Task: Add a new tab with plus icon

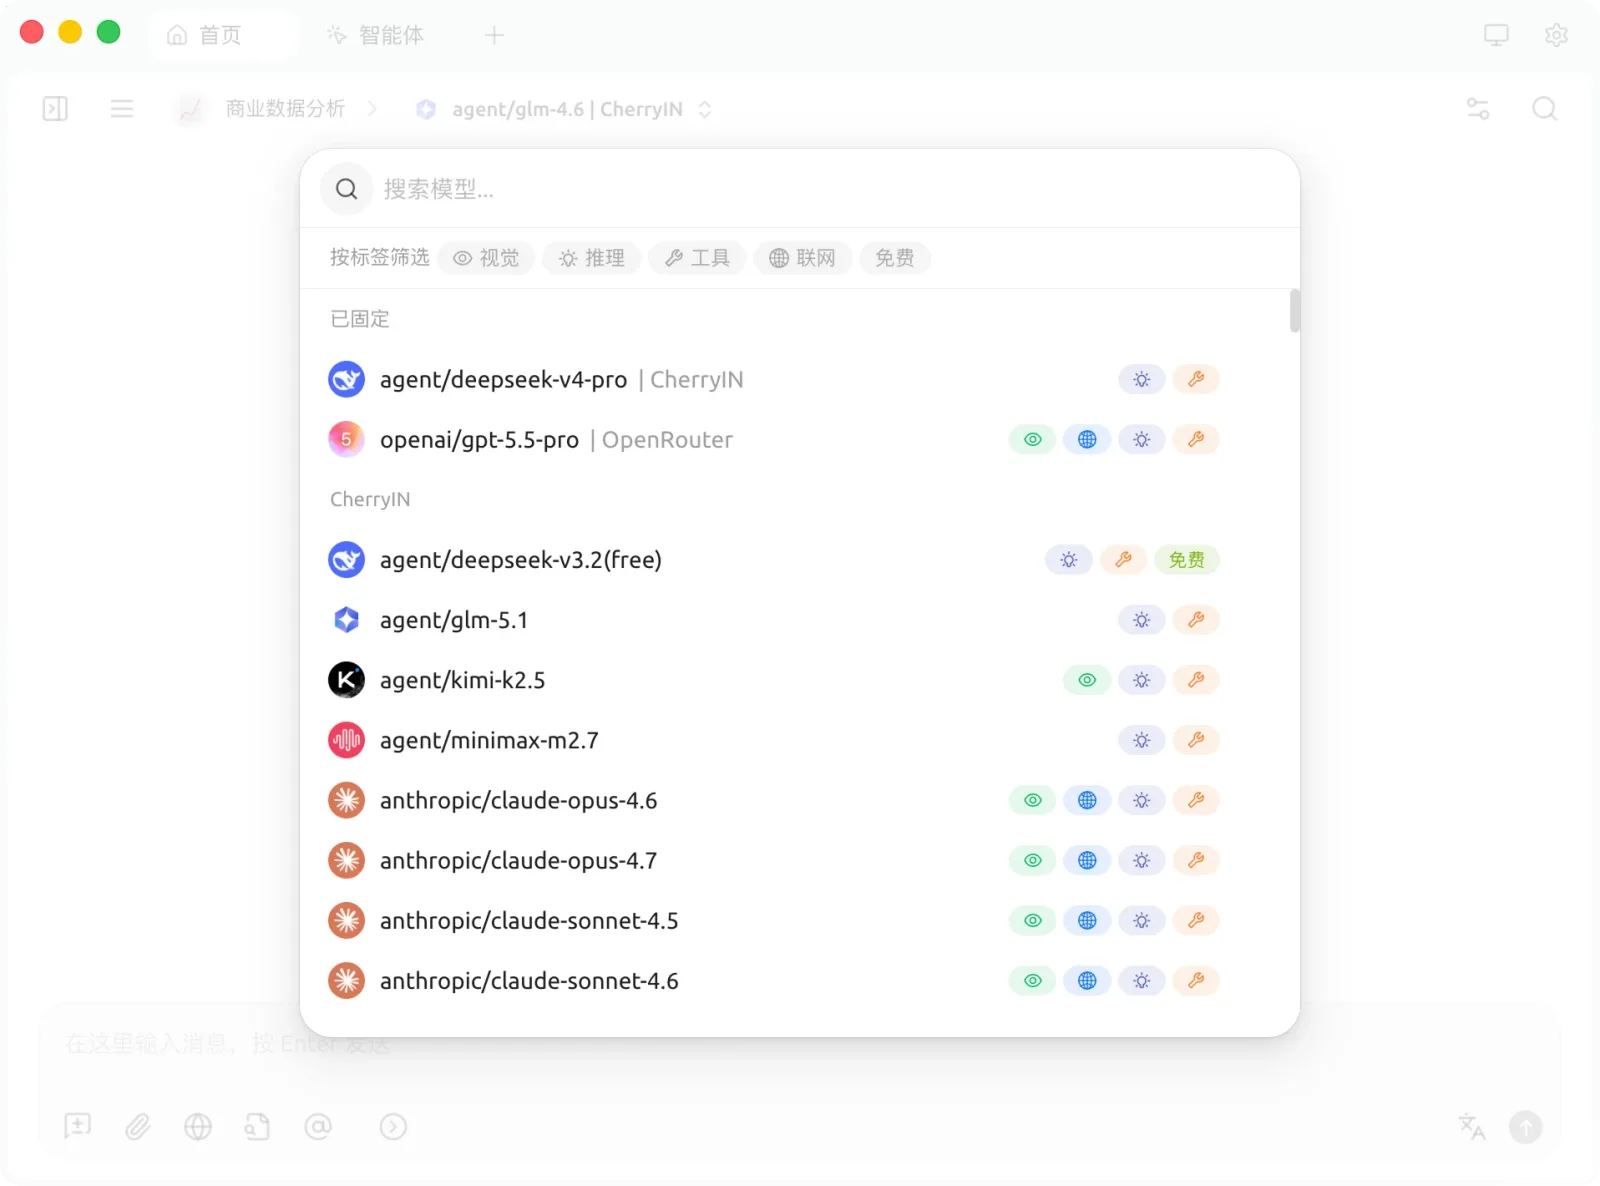Action: [x=494, y=35]
